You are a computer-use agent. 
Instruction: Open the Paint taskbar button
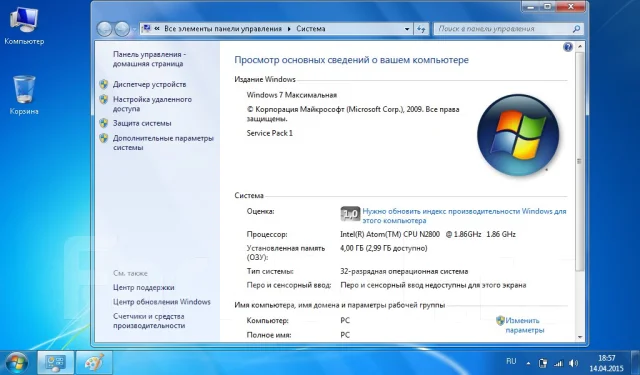pyautogui.click(x=94, y=362)
